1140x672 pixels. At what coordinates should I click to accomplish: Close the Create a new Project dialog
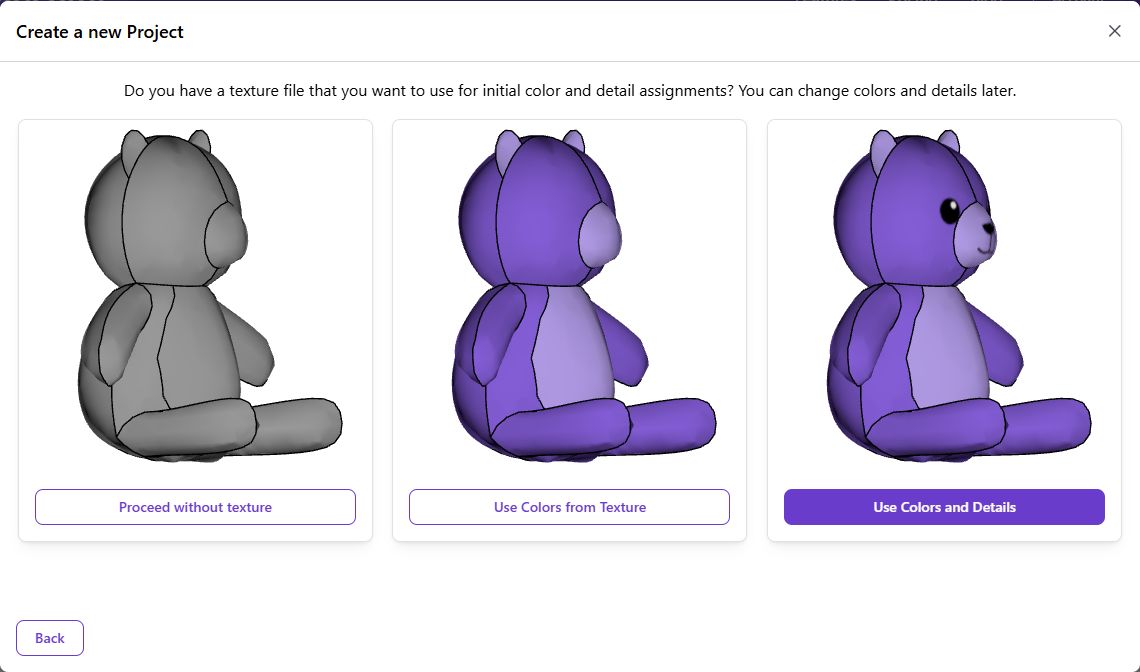pyautogui.click(x=1115, y=31)
